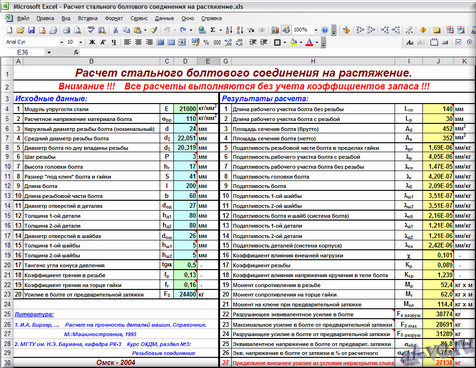
Task: Open the Chart Wizard icon
Action: click(x=275, y=30)
